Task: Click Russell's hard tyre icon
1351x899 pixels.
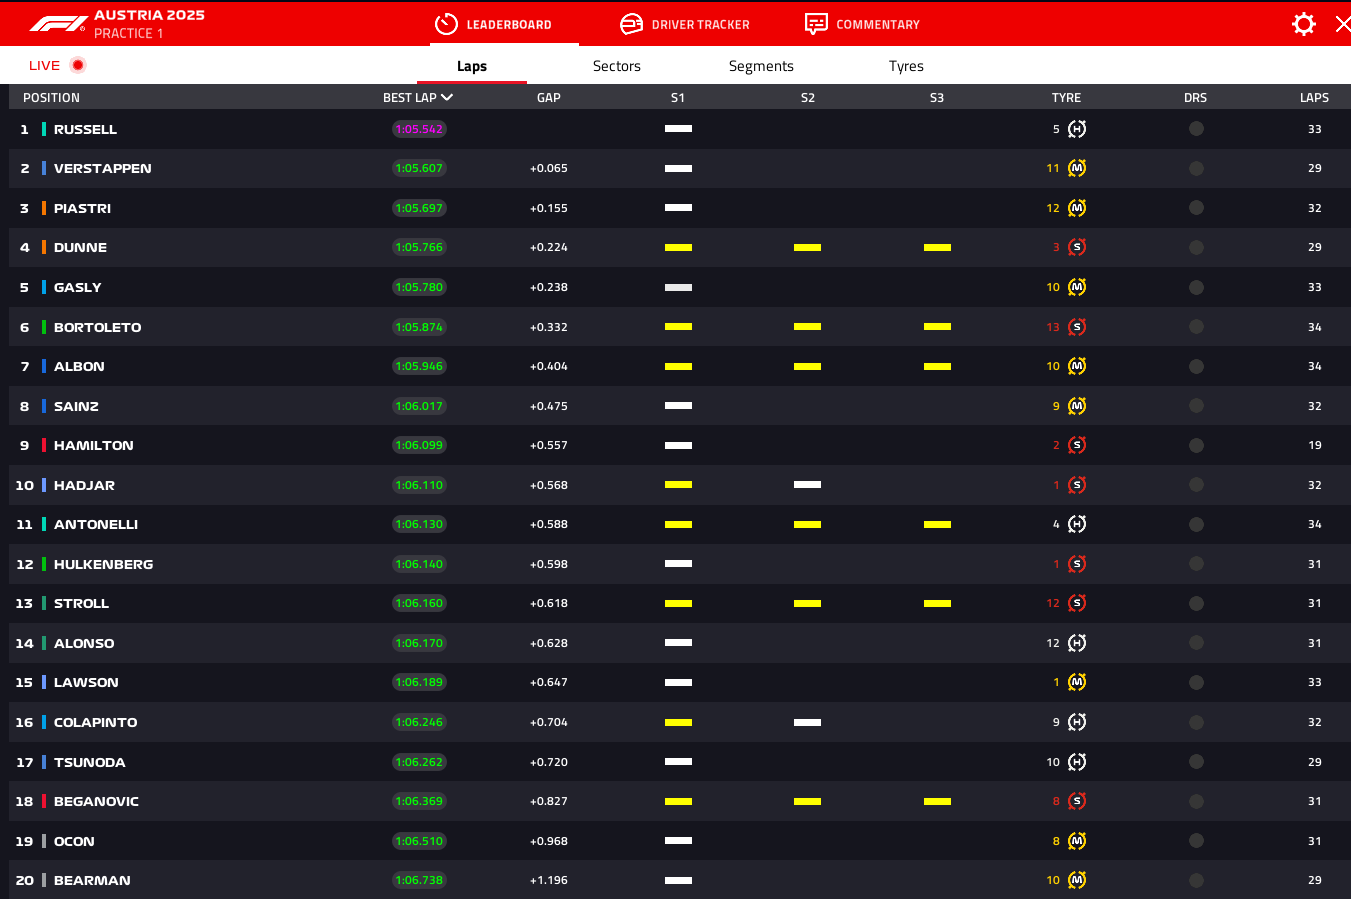Action: (x=1077, y=129)
